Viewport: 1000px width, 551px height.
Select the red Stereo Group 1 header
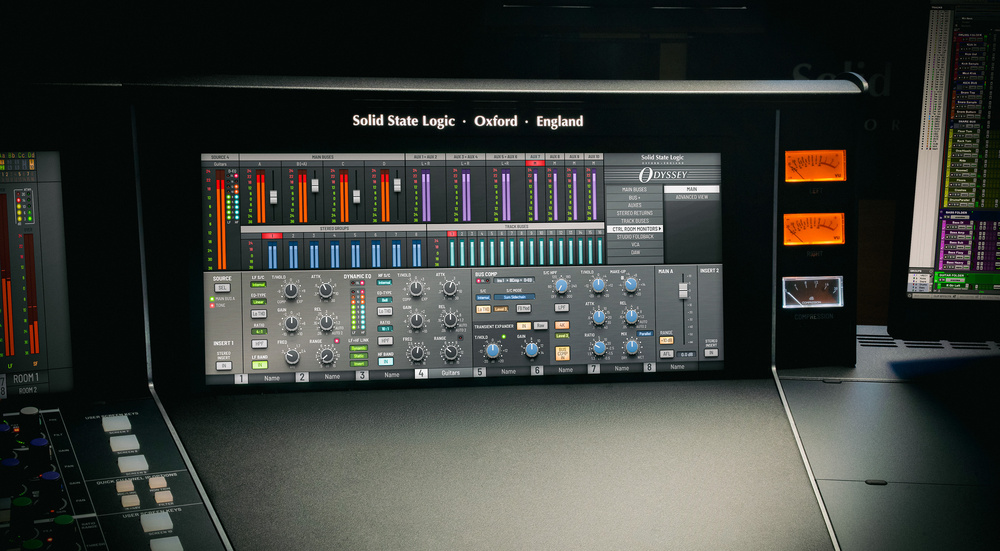pyautogui.click(x=272, y=236)
